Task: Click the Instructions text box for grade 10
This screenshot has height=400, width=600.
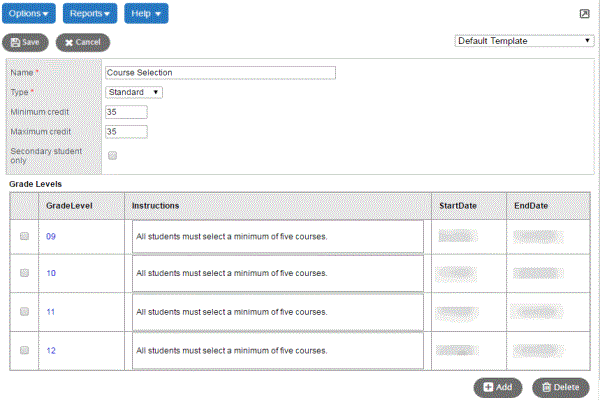Action: pyautogui.click(x=277, y=273)
